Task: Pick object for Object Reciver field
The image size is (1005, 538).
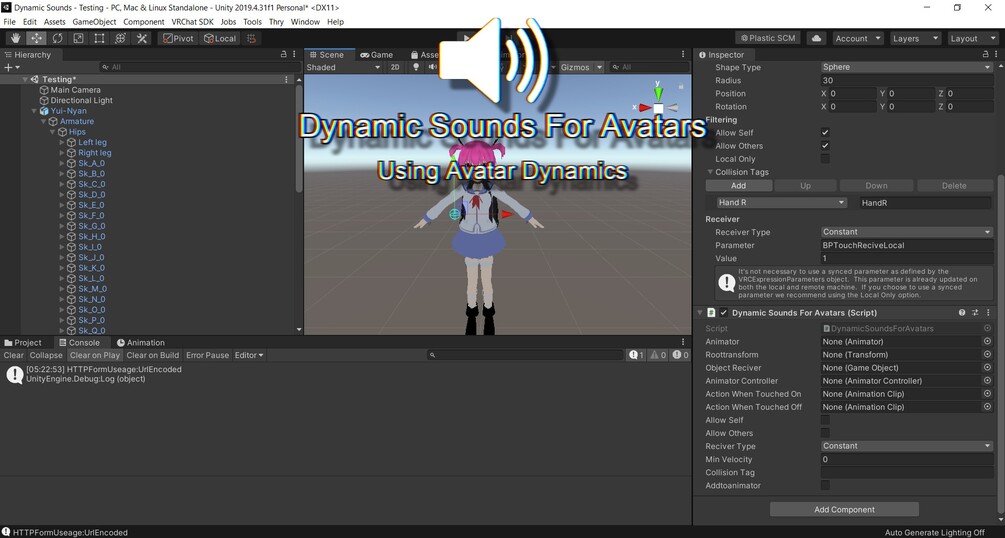Action: tap(987, 368)
